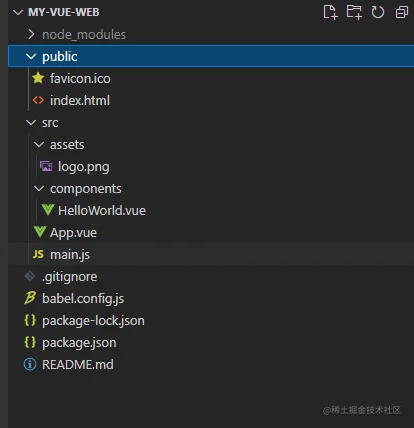The image size is (414, 428).
Task: Click the JS icon beside main.js
Action: (38, 254)
